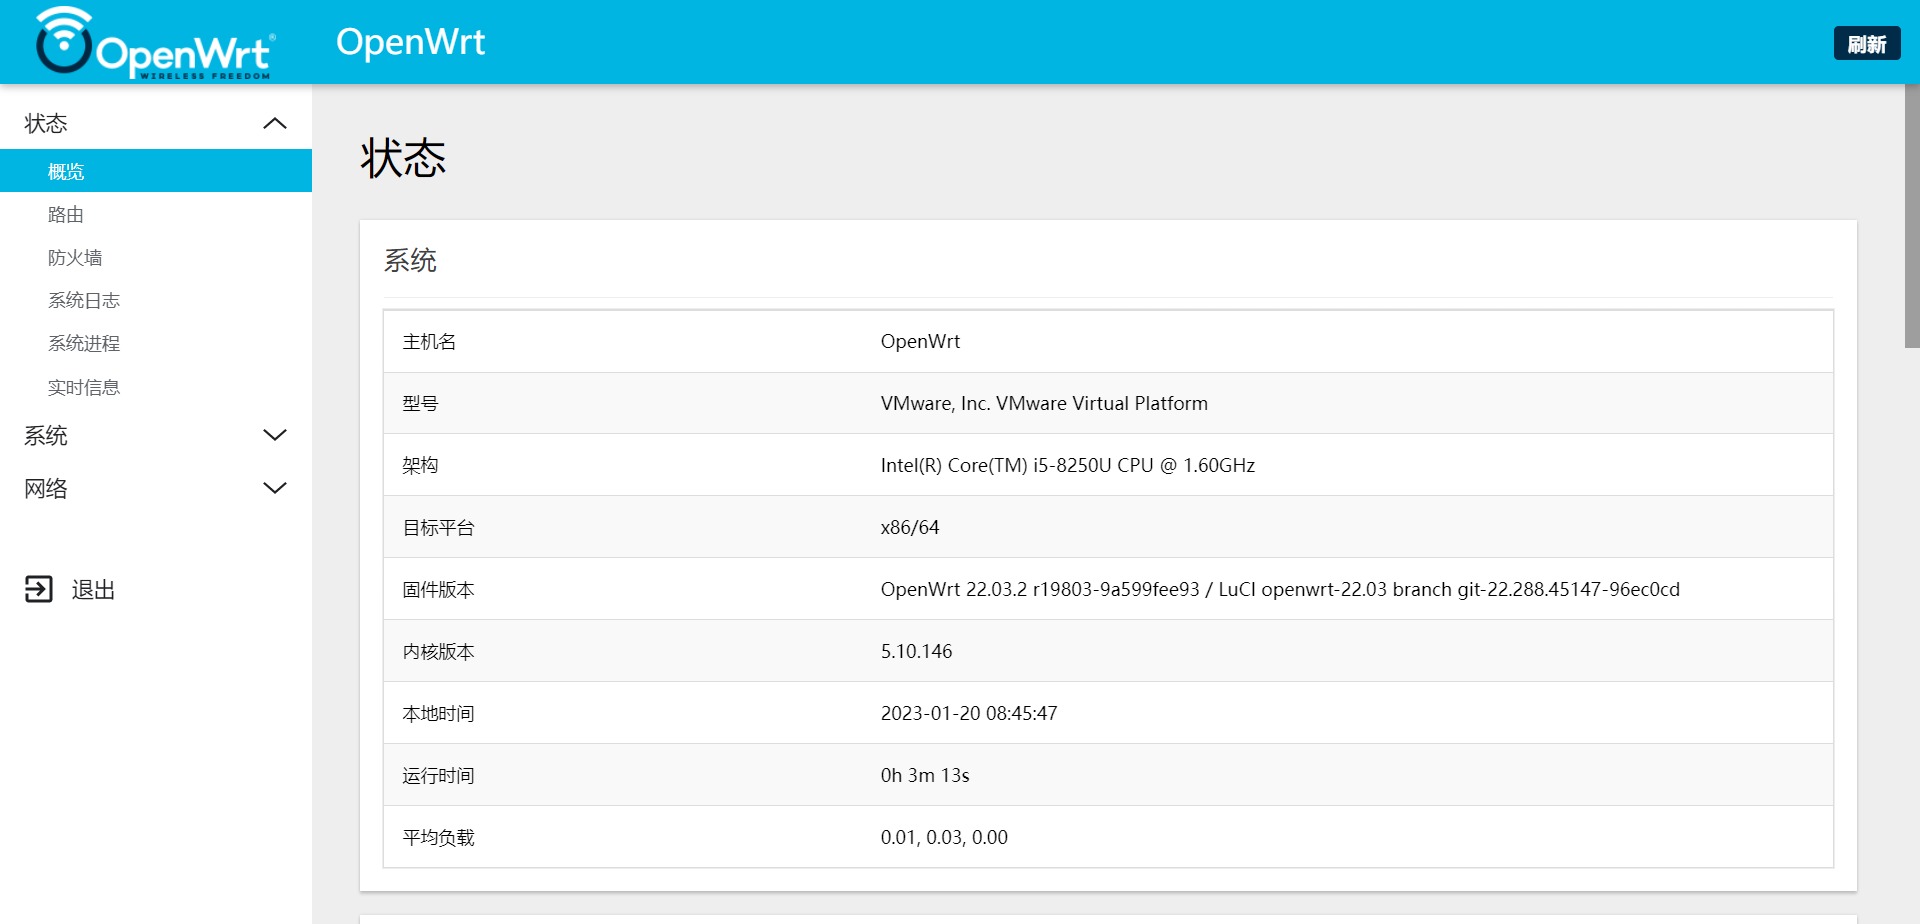Open 实时信息 in sidebar
1920x924 pixels.
pyautogui.click(x=84, y=387)
